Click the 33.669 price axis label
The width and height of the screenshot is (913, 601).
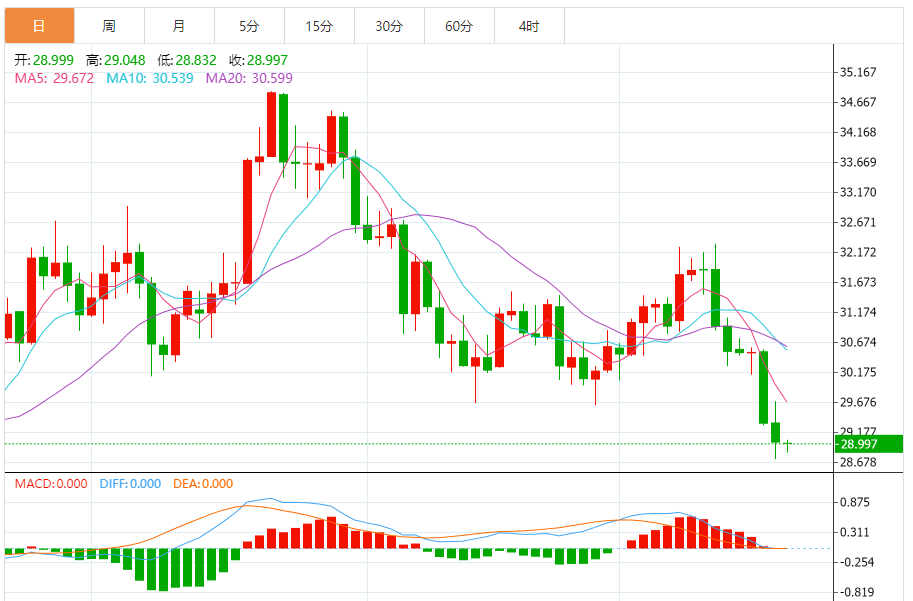[858, 162]
